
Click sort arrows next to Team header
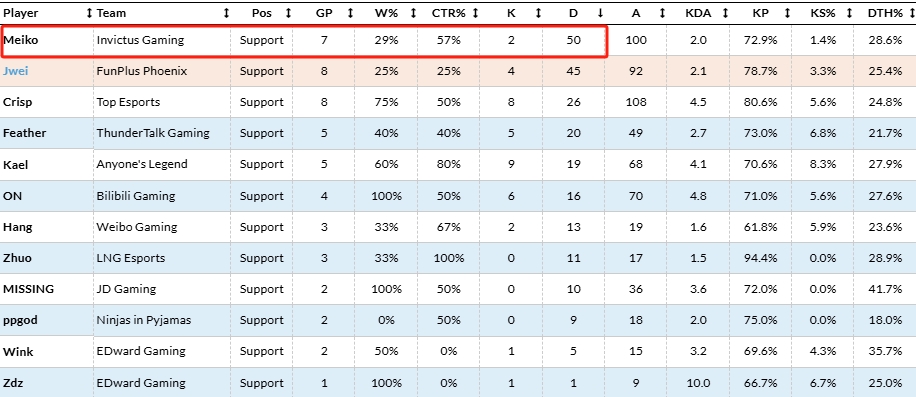(x=227, y=13)
